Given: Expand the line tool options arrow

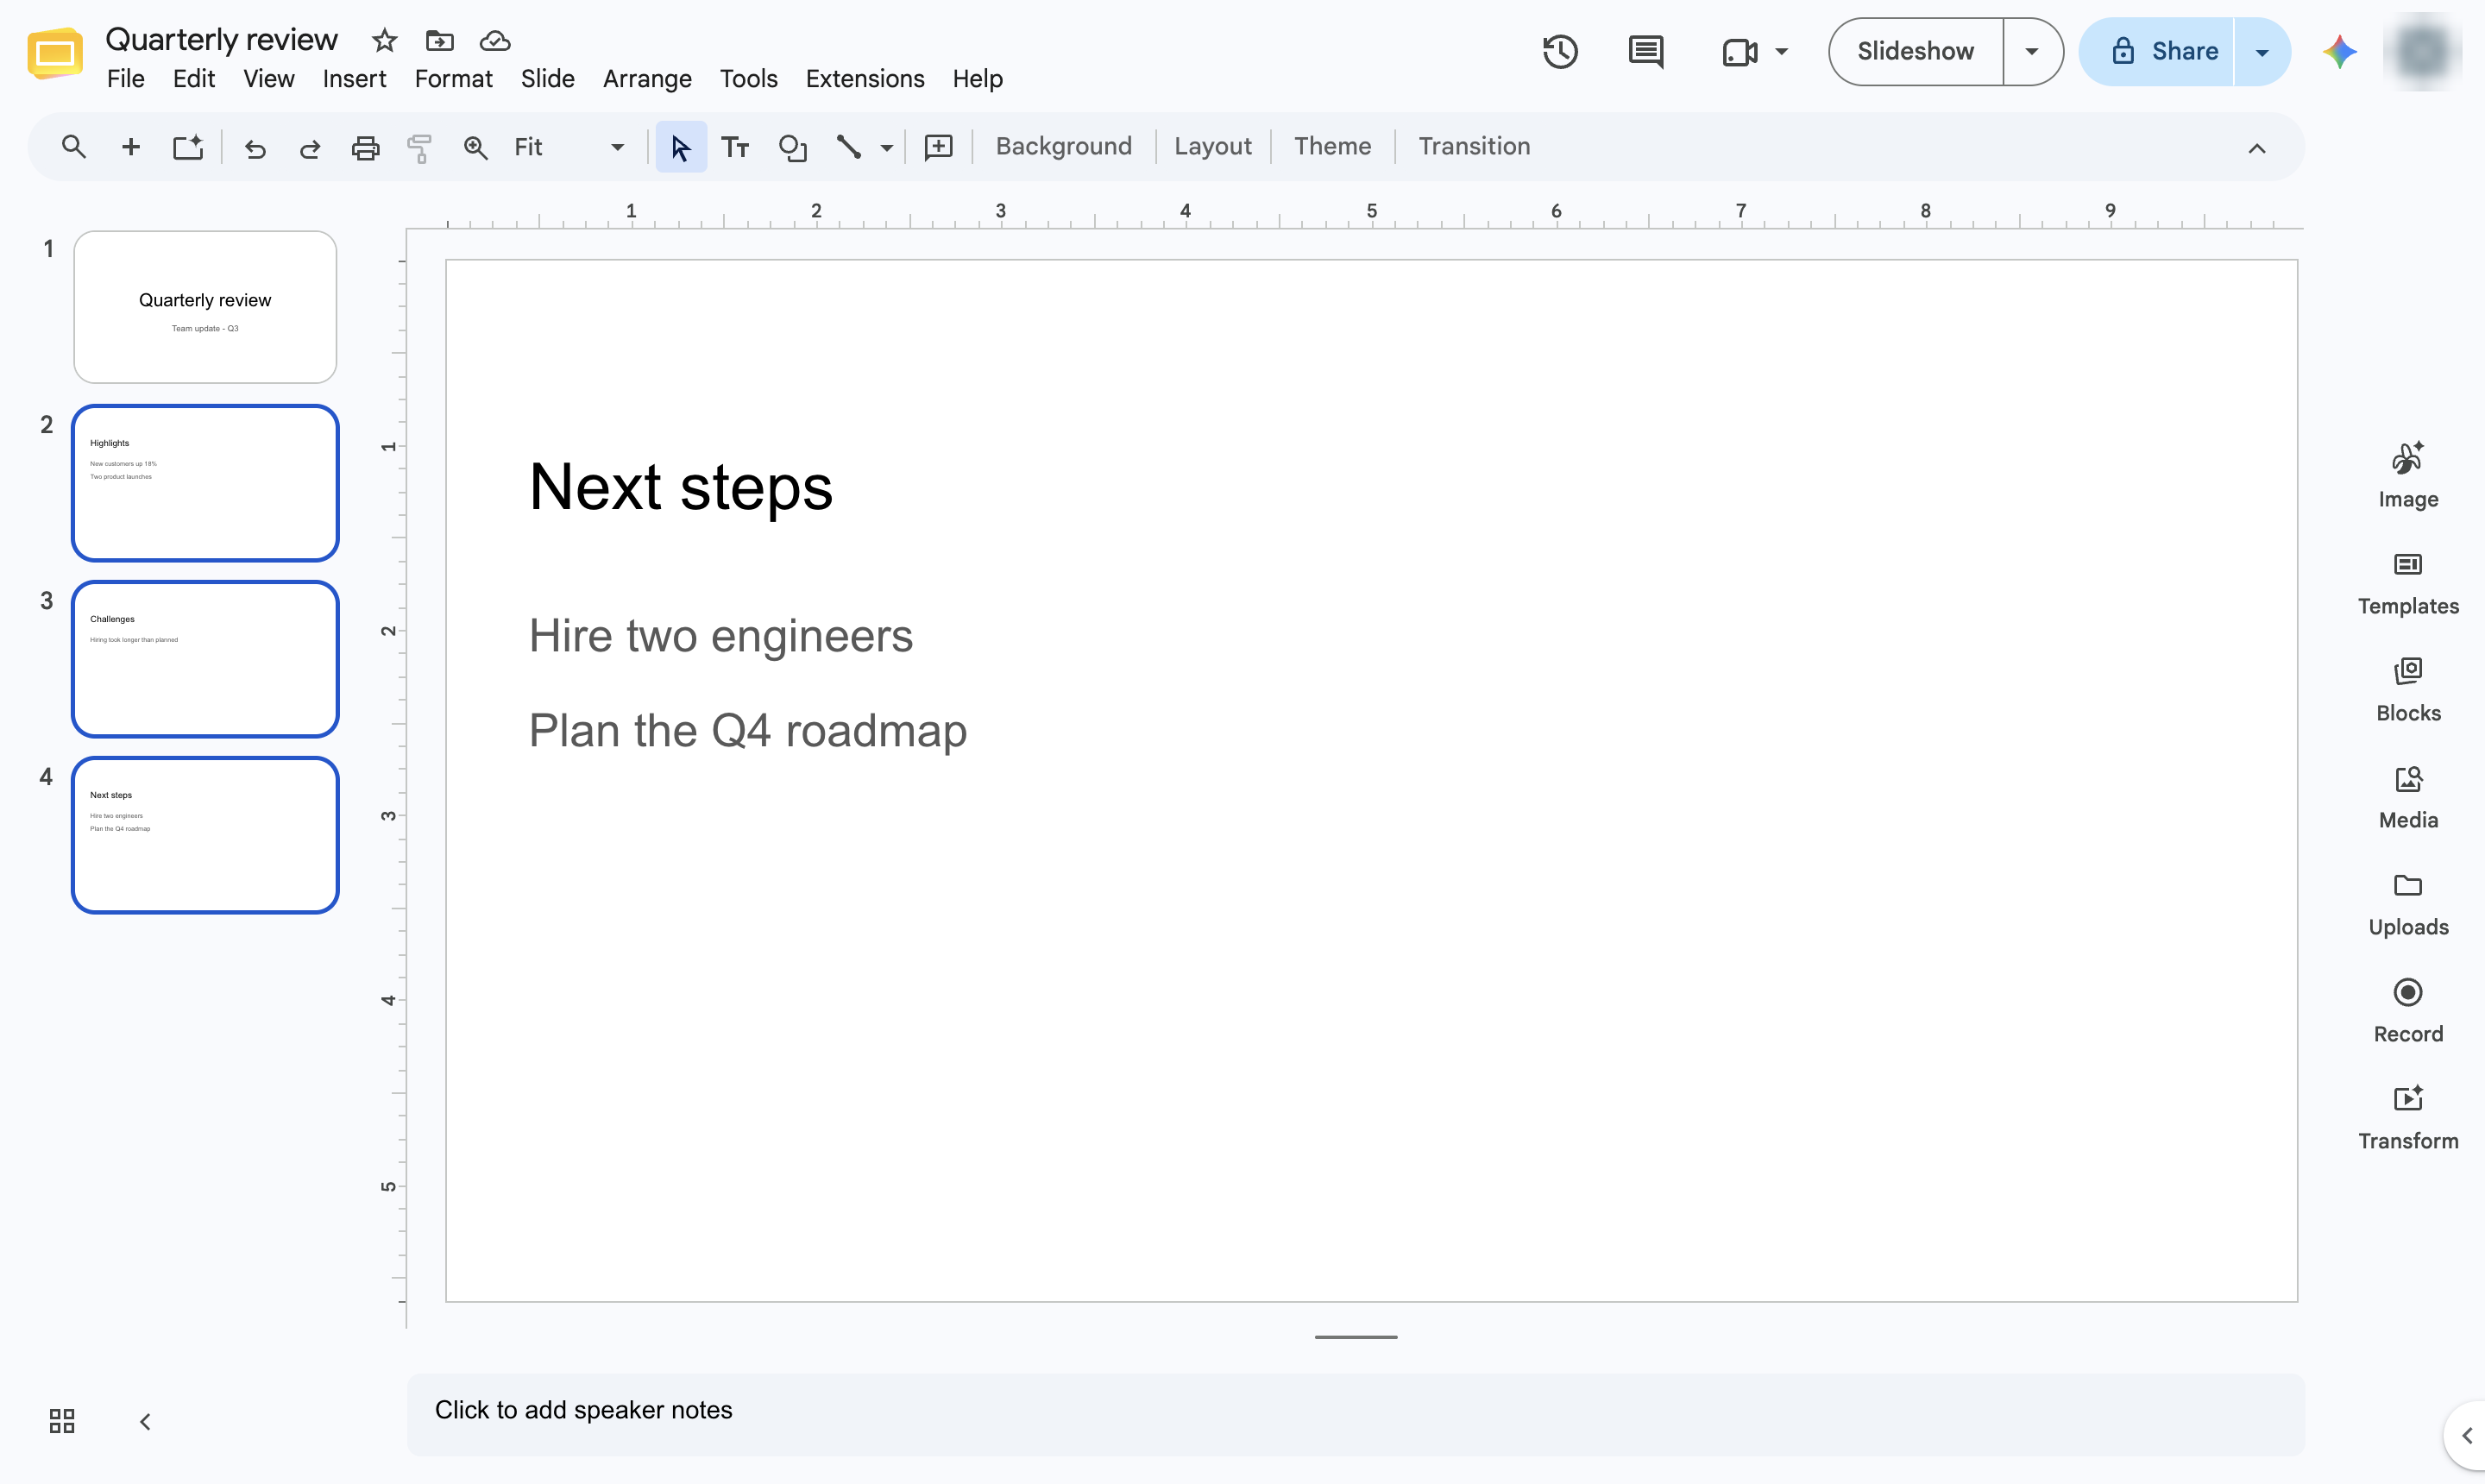Looking at the screenshot, I should pos(886,148).
